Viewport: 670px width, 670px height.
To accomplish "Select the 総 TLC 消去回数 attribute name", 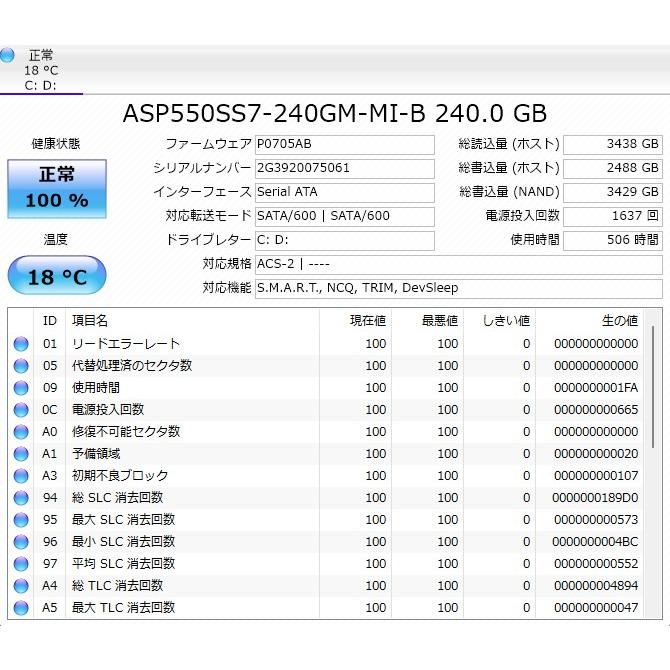I will pos(118,585).
